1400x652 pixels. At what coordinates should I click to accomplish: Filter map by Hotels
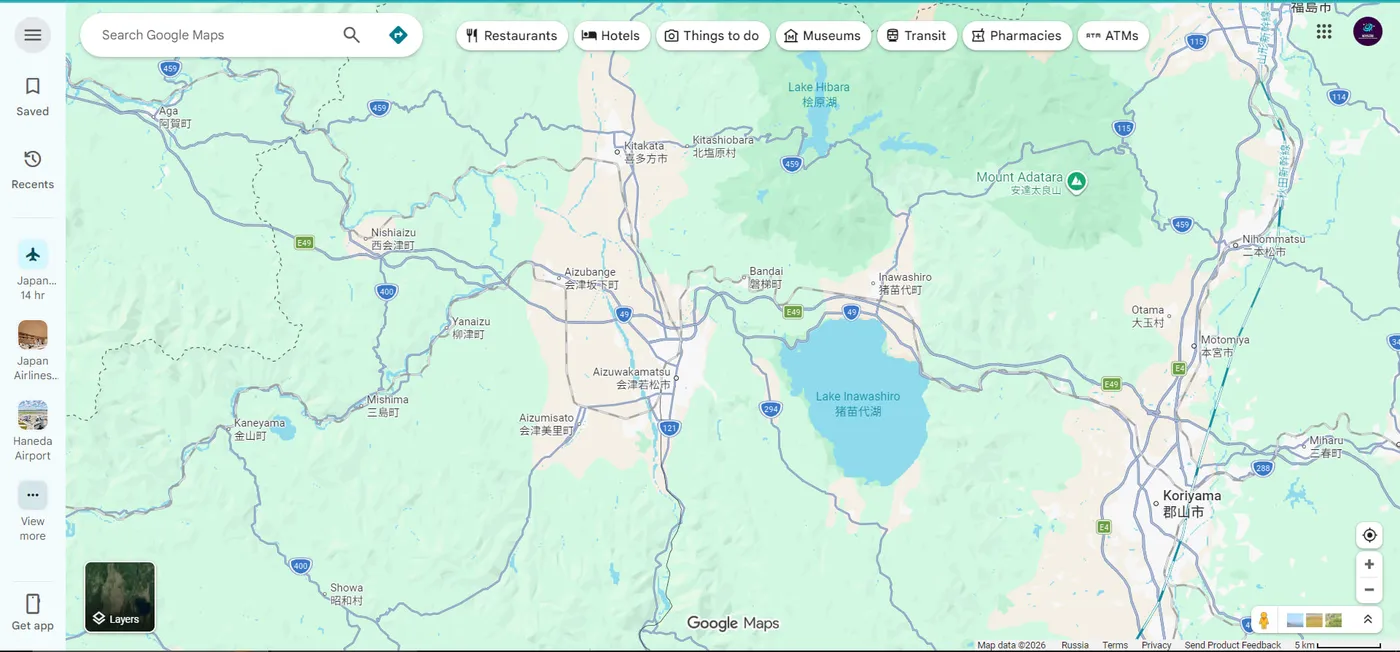[611, 36]
